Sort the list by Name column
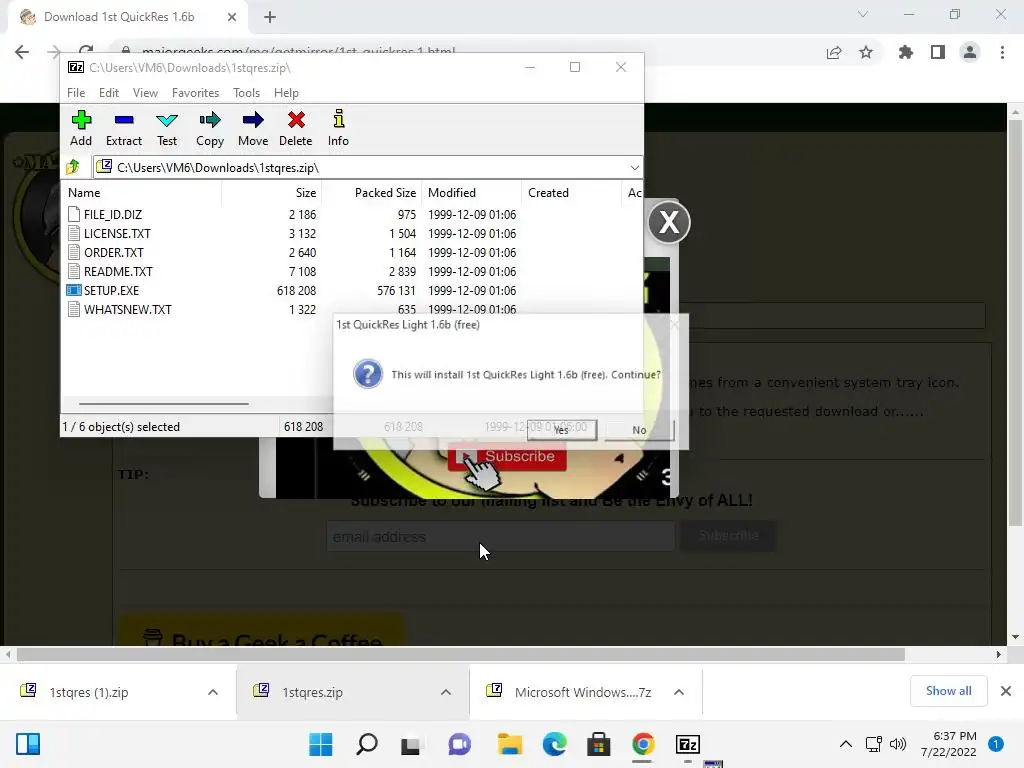The image size is (1024, 768). tap(142, 193)
